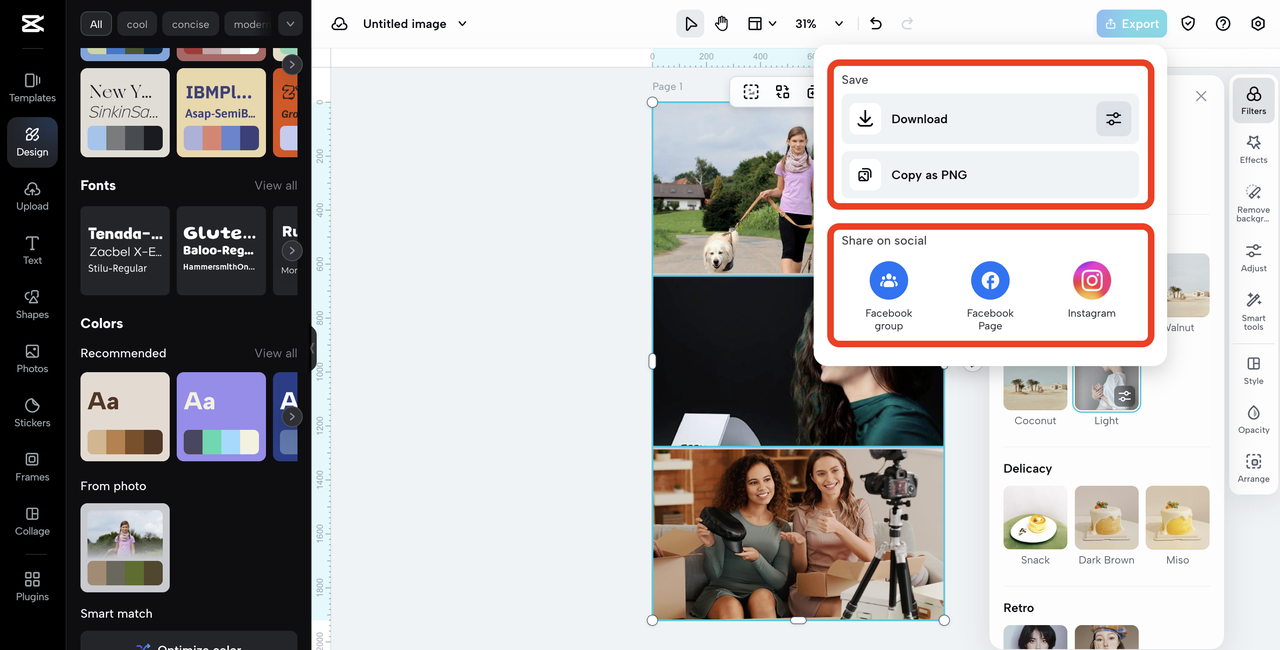
Task: Choose Copy as PNG option
Action: pyautogui.click(x=990, y=175)
